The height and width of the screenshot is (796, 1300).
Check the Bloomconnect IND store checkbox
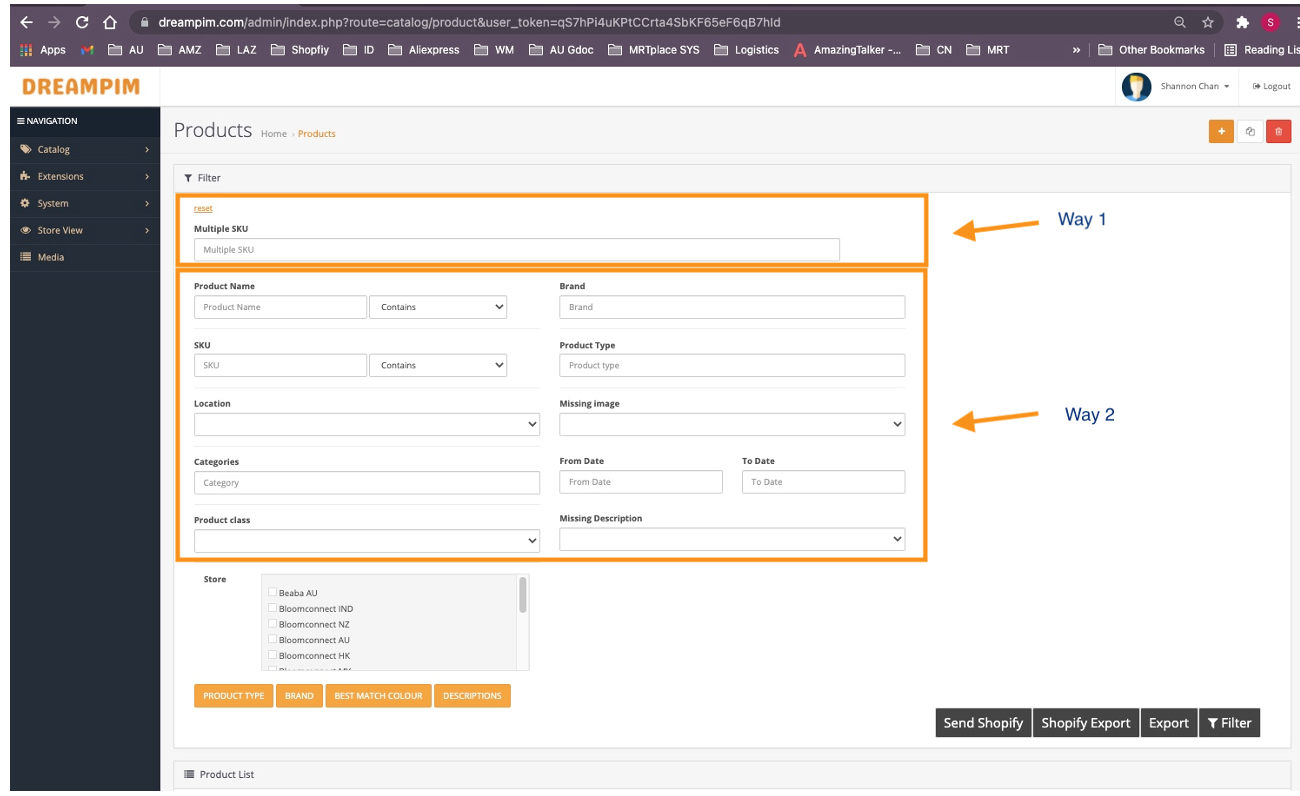(x=272, y=608)
